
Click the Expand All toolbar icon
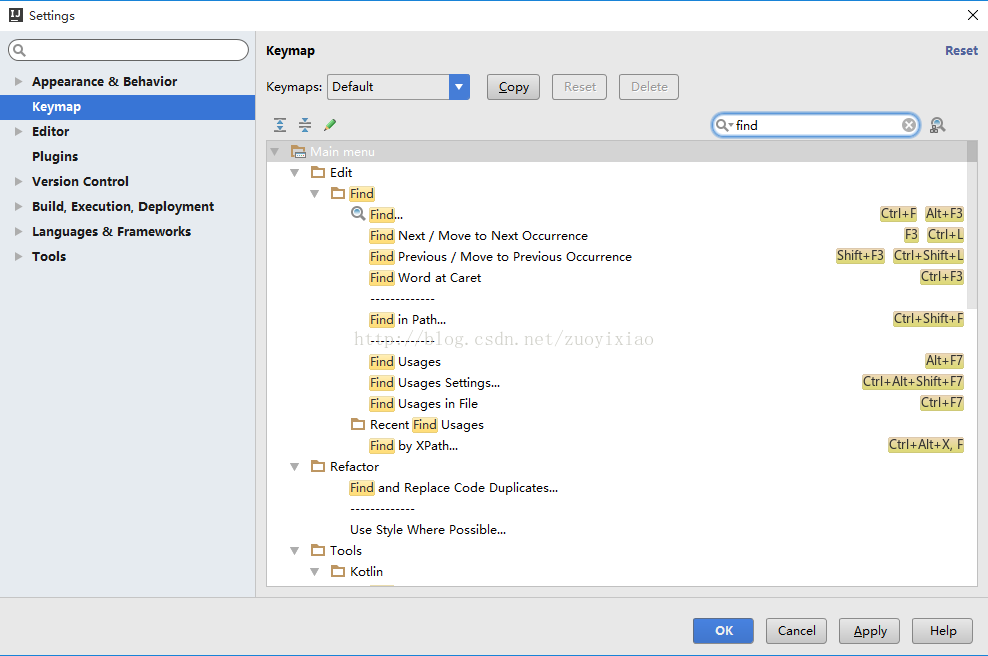click(x=280, y=125)
